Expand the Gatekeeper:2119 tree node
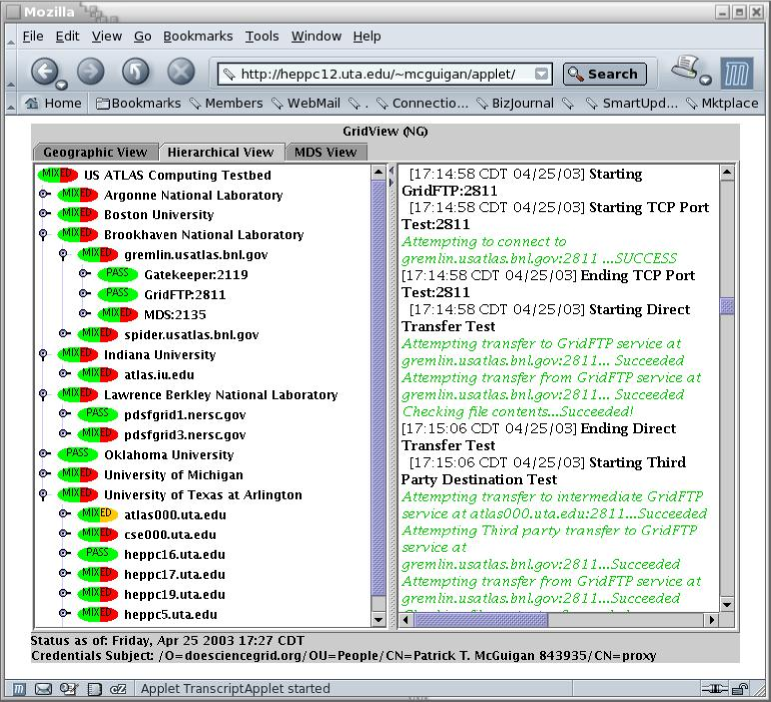771x702 pixels. point(84,275)
